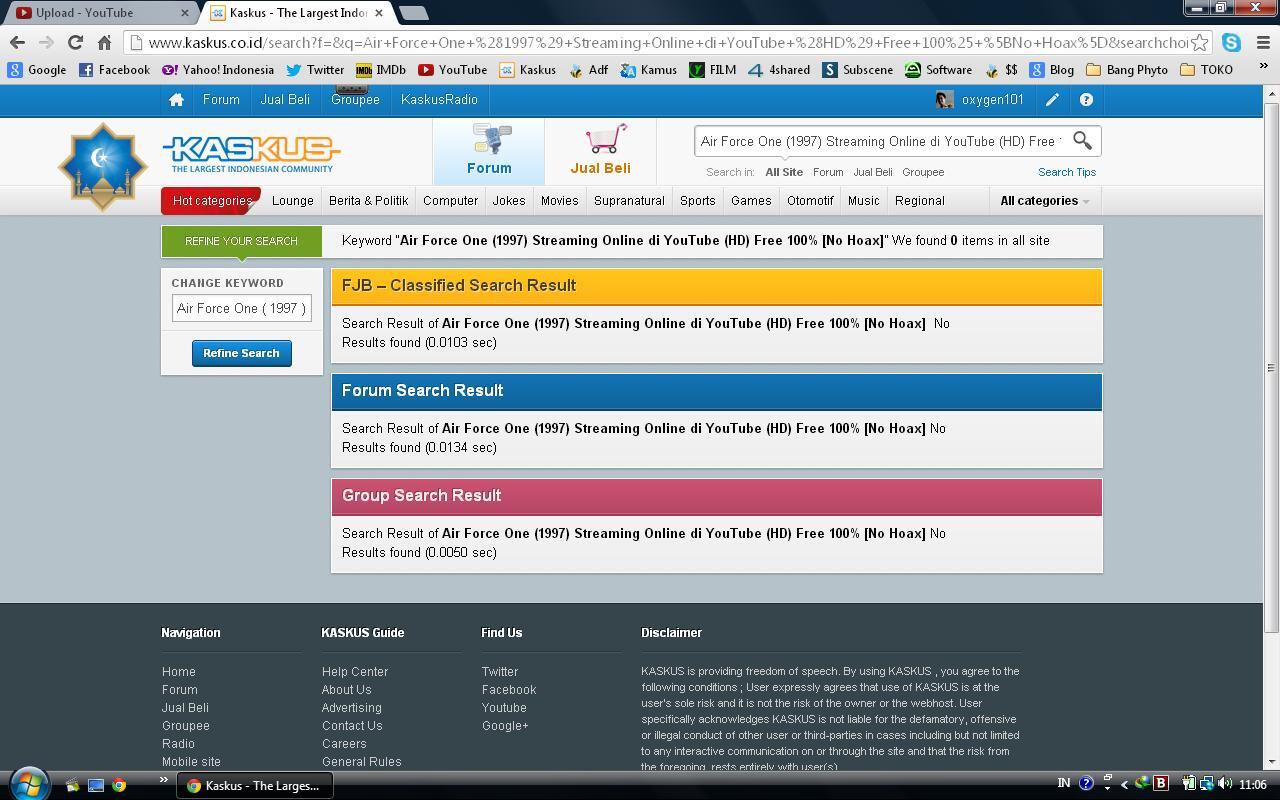The height and width of the screenshot is (800, 1280).
Task: Show hidden tray icons arrow
Action: coord(1124,784)
